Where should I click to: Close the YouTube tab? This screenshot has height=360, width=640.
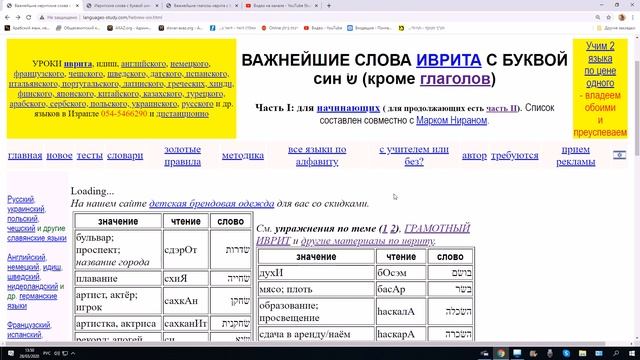pyautogui.click(x=316, y=6)
